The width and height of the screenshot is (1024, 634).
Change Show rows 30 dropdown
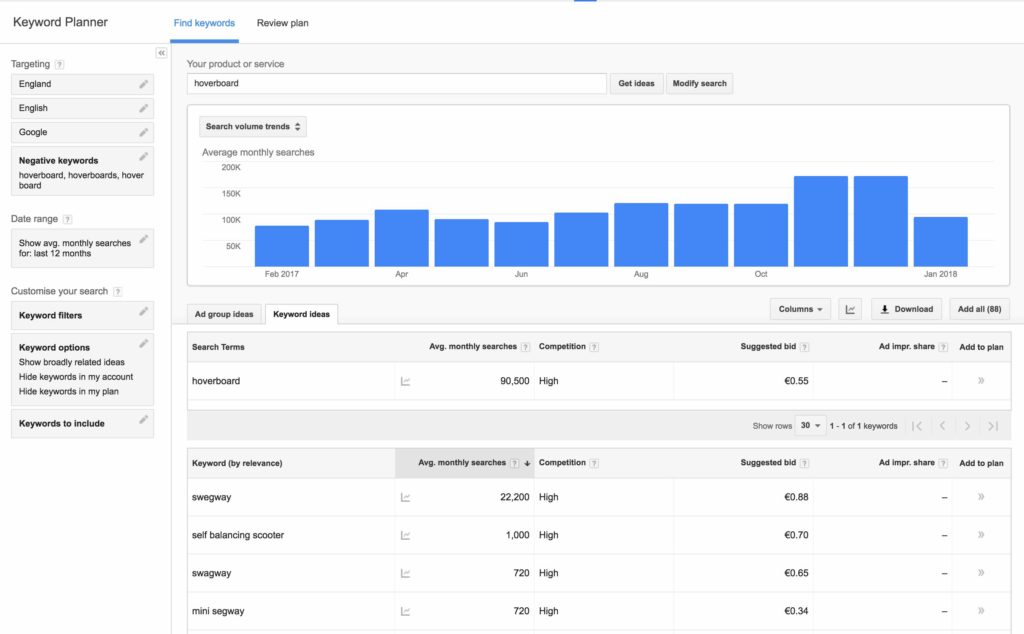pyautogui.click(x=810, y=426)
